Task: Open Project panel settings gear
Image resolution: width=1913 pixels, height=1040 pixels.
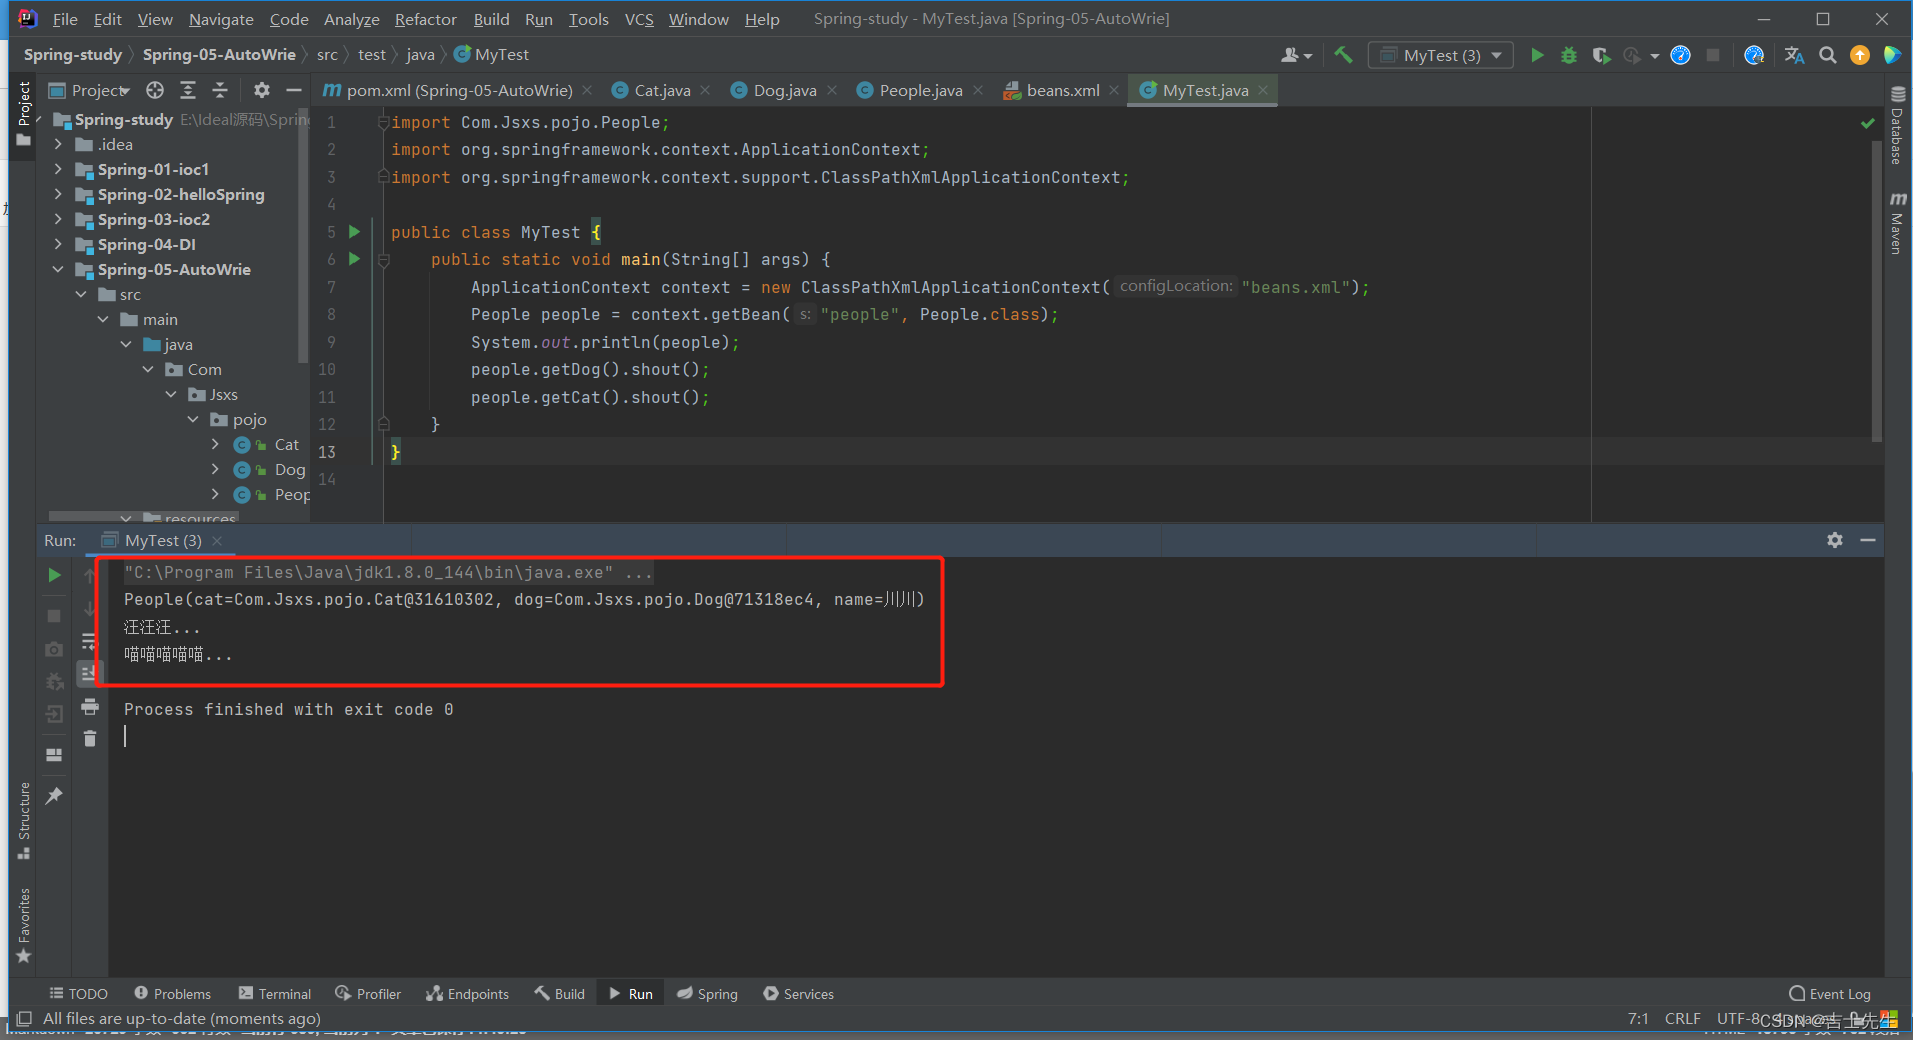Action: click(262, 90)
